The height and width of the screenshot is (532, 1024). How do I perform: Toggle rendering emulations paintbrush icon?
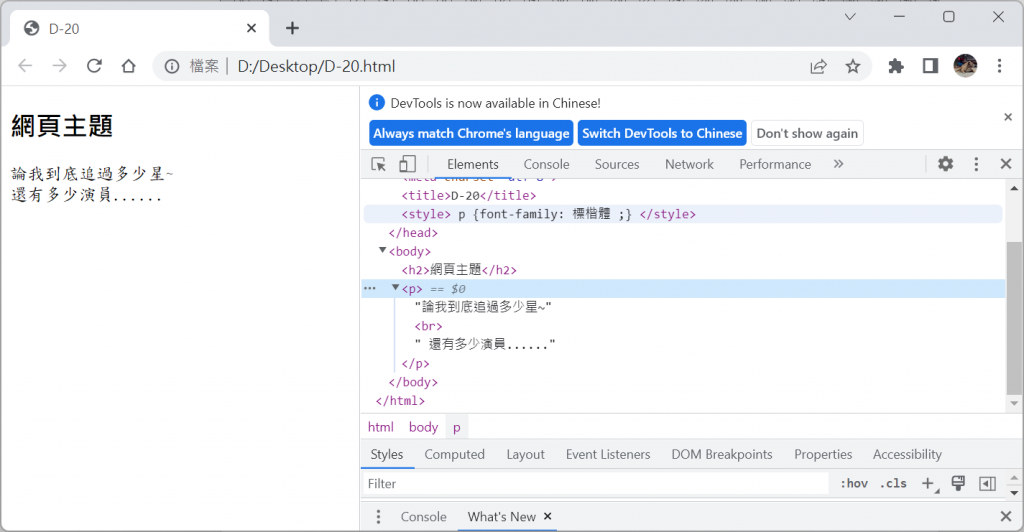tap(958, 484)
